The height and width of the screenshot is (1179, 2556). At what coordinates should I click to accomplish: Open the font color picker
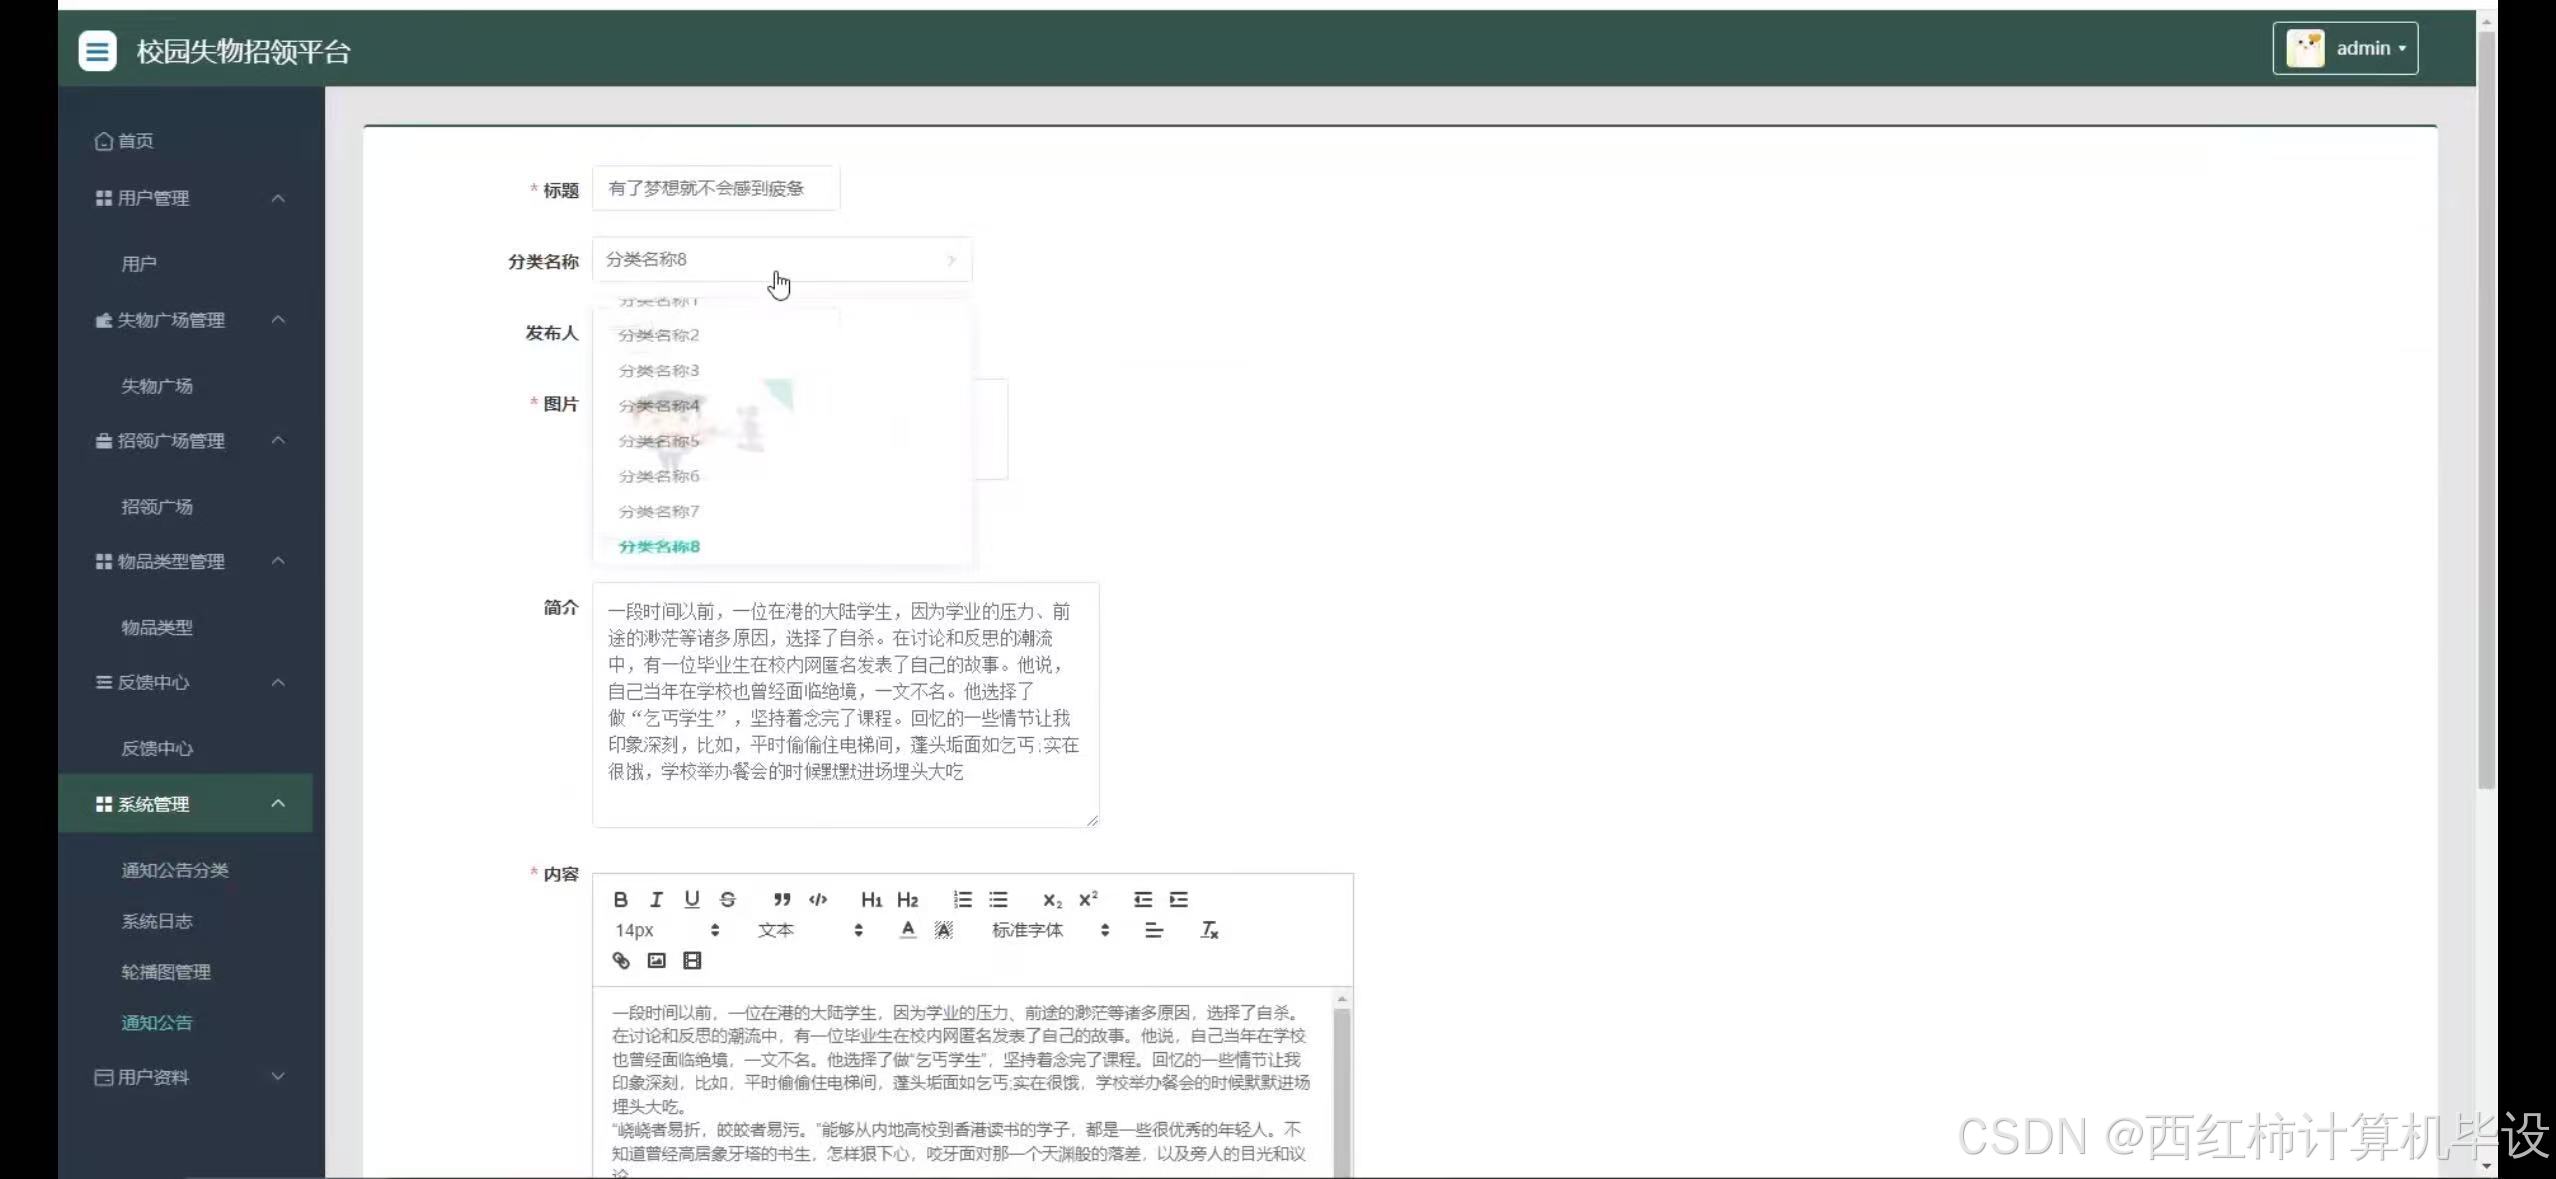(x=907, y=930)
